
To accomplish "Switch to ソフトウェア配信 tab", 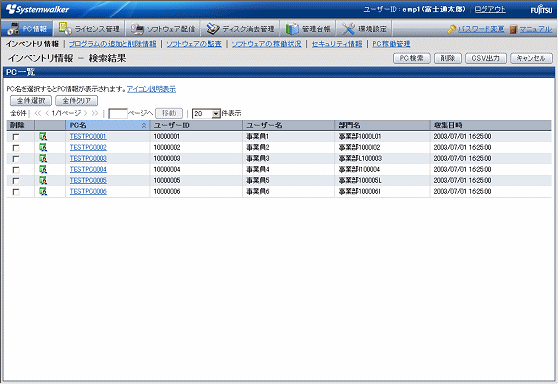I will tap(162, 28).
